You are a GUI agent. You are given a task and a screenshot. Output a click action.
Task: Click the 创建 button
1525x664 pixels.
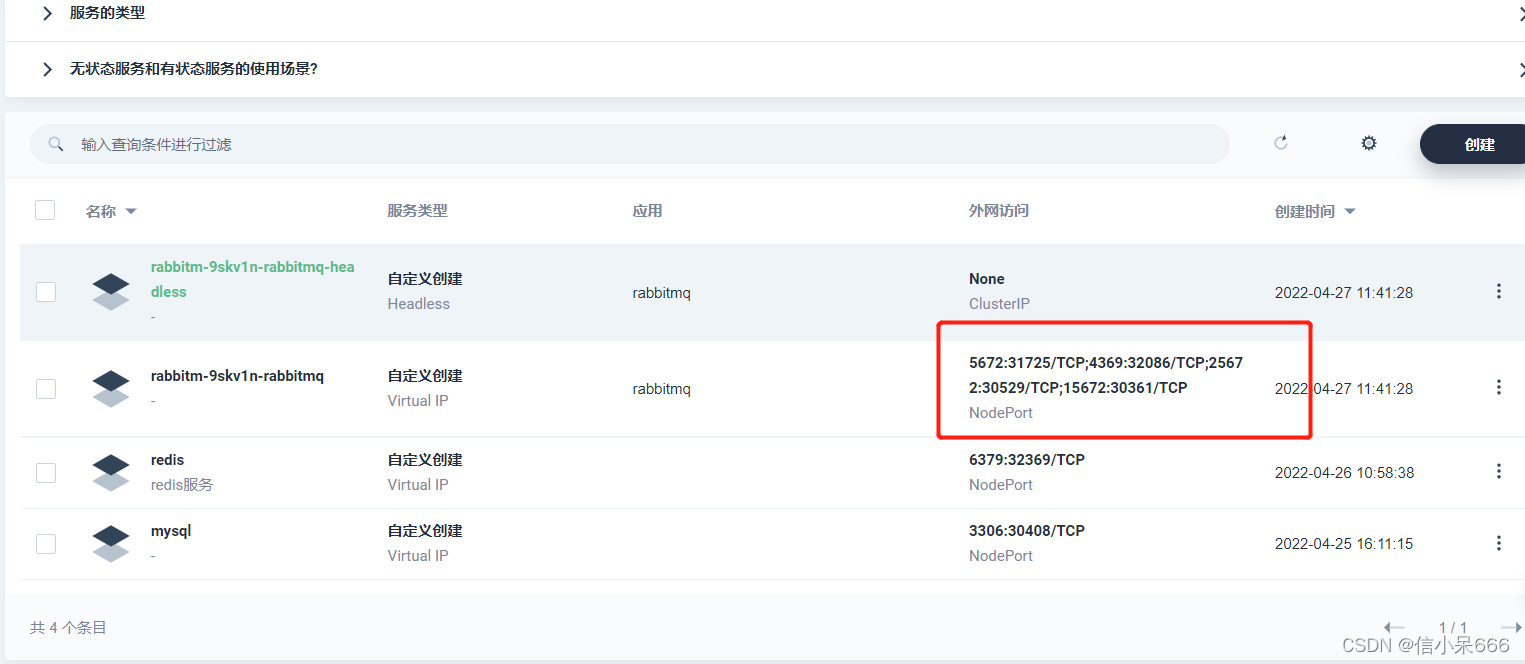1473,144
